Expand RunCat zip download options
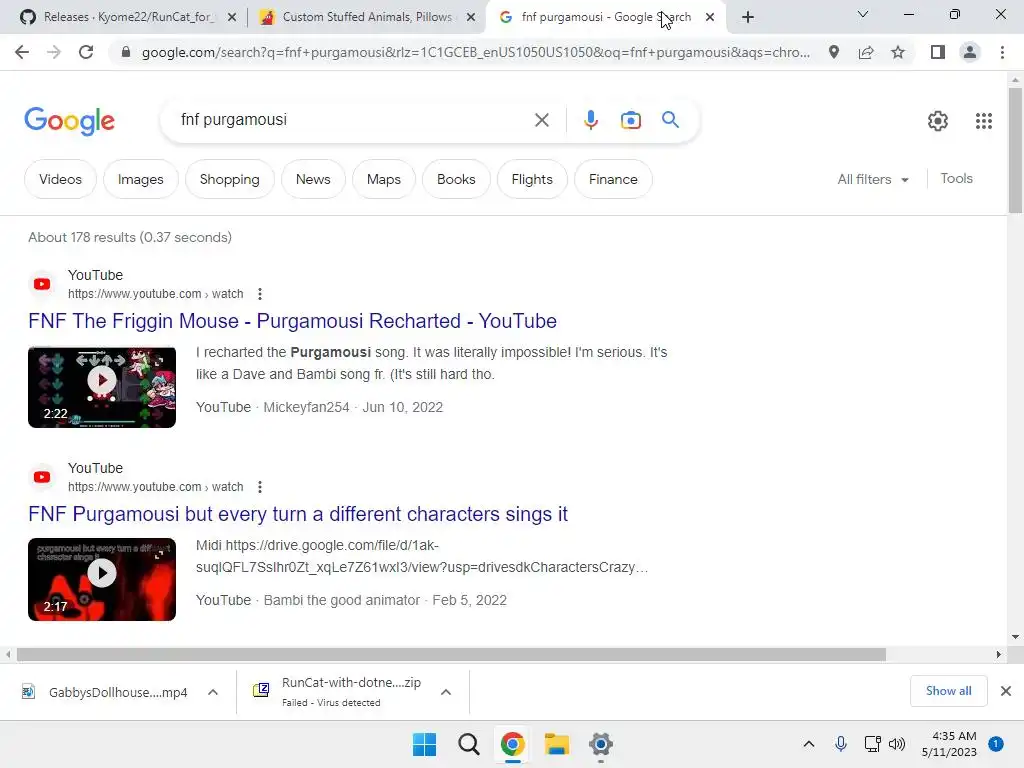The image size is (1024, 768). [x=446, y=692]
